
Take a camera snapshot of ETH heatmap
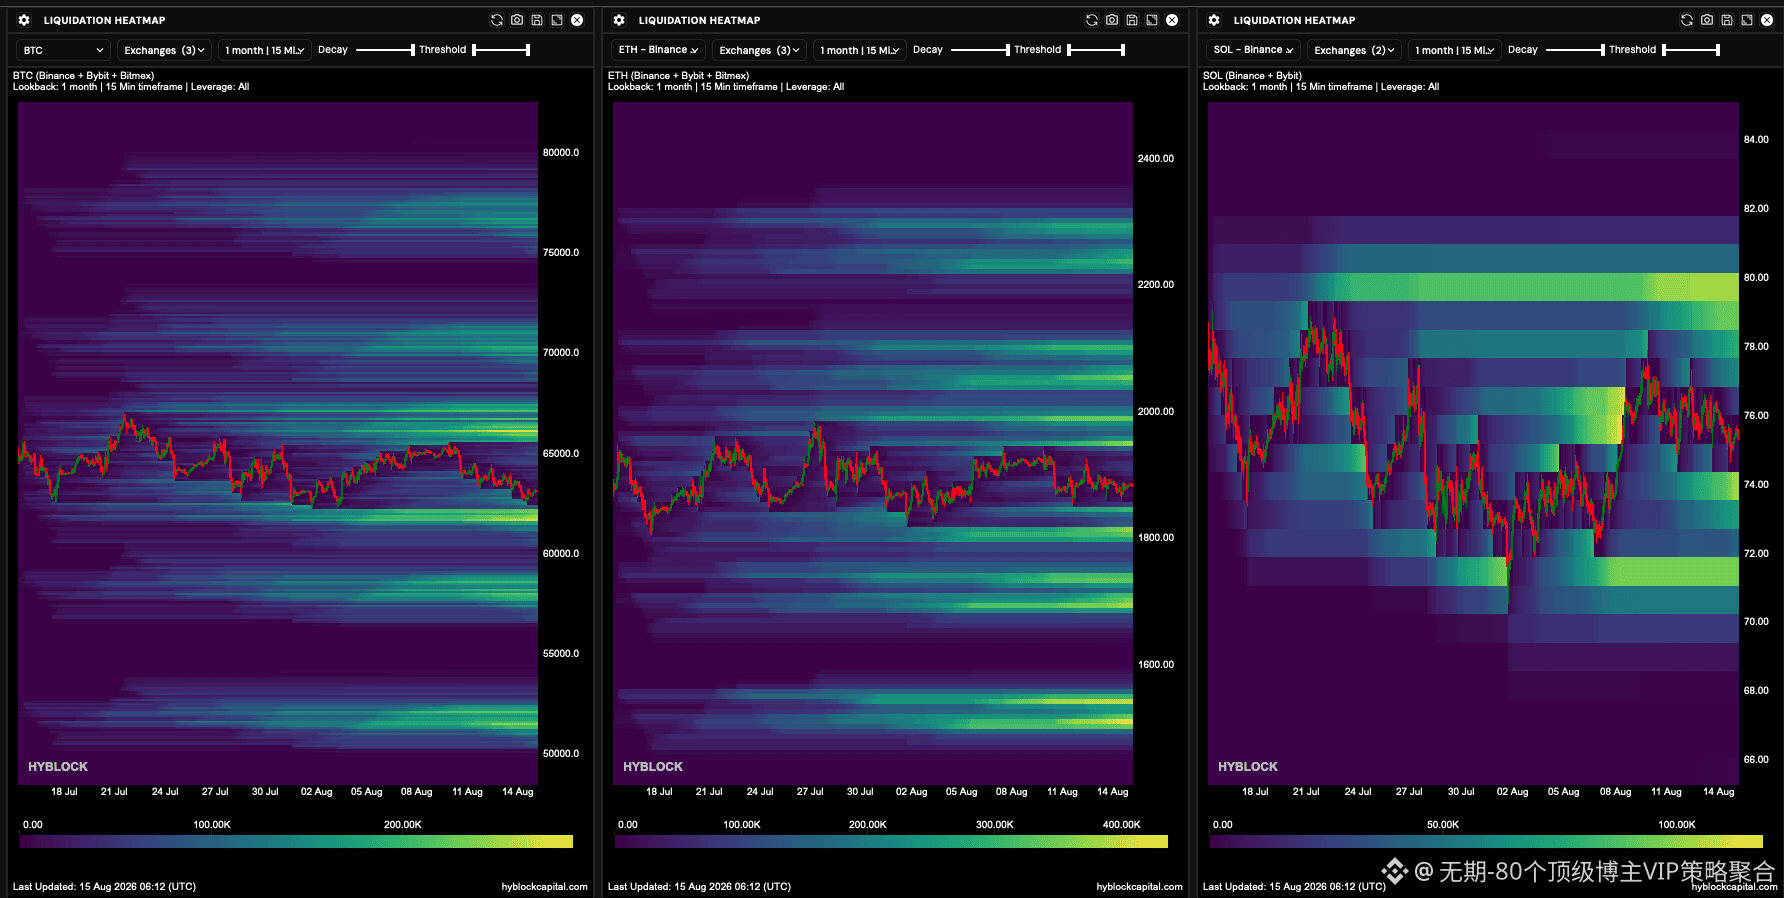(1112, 20)
